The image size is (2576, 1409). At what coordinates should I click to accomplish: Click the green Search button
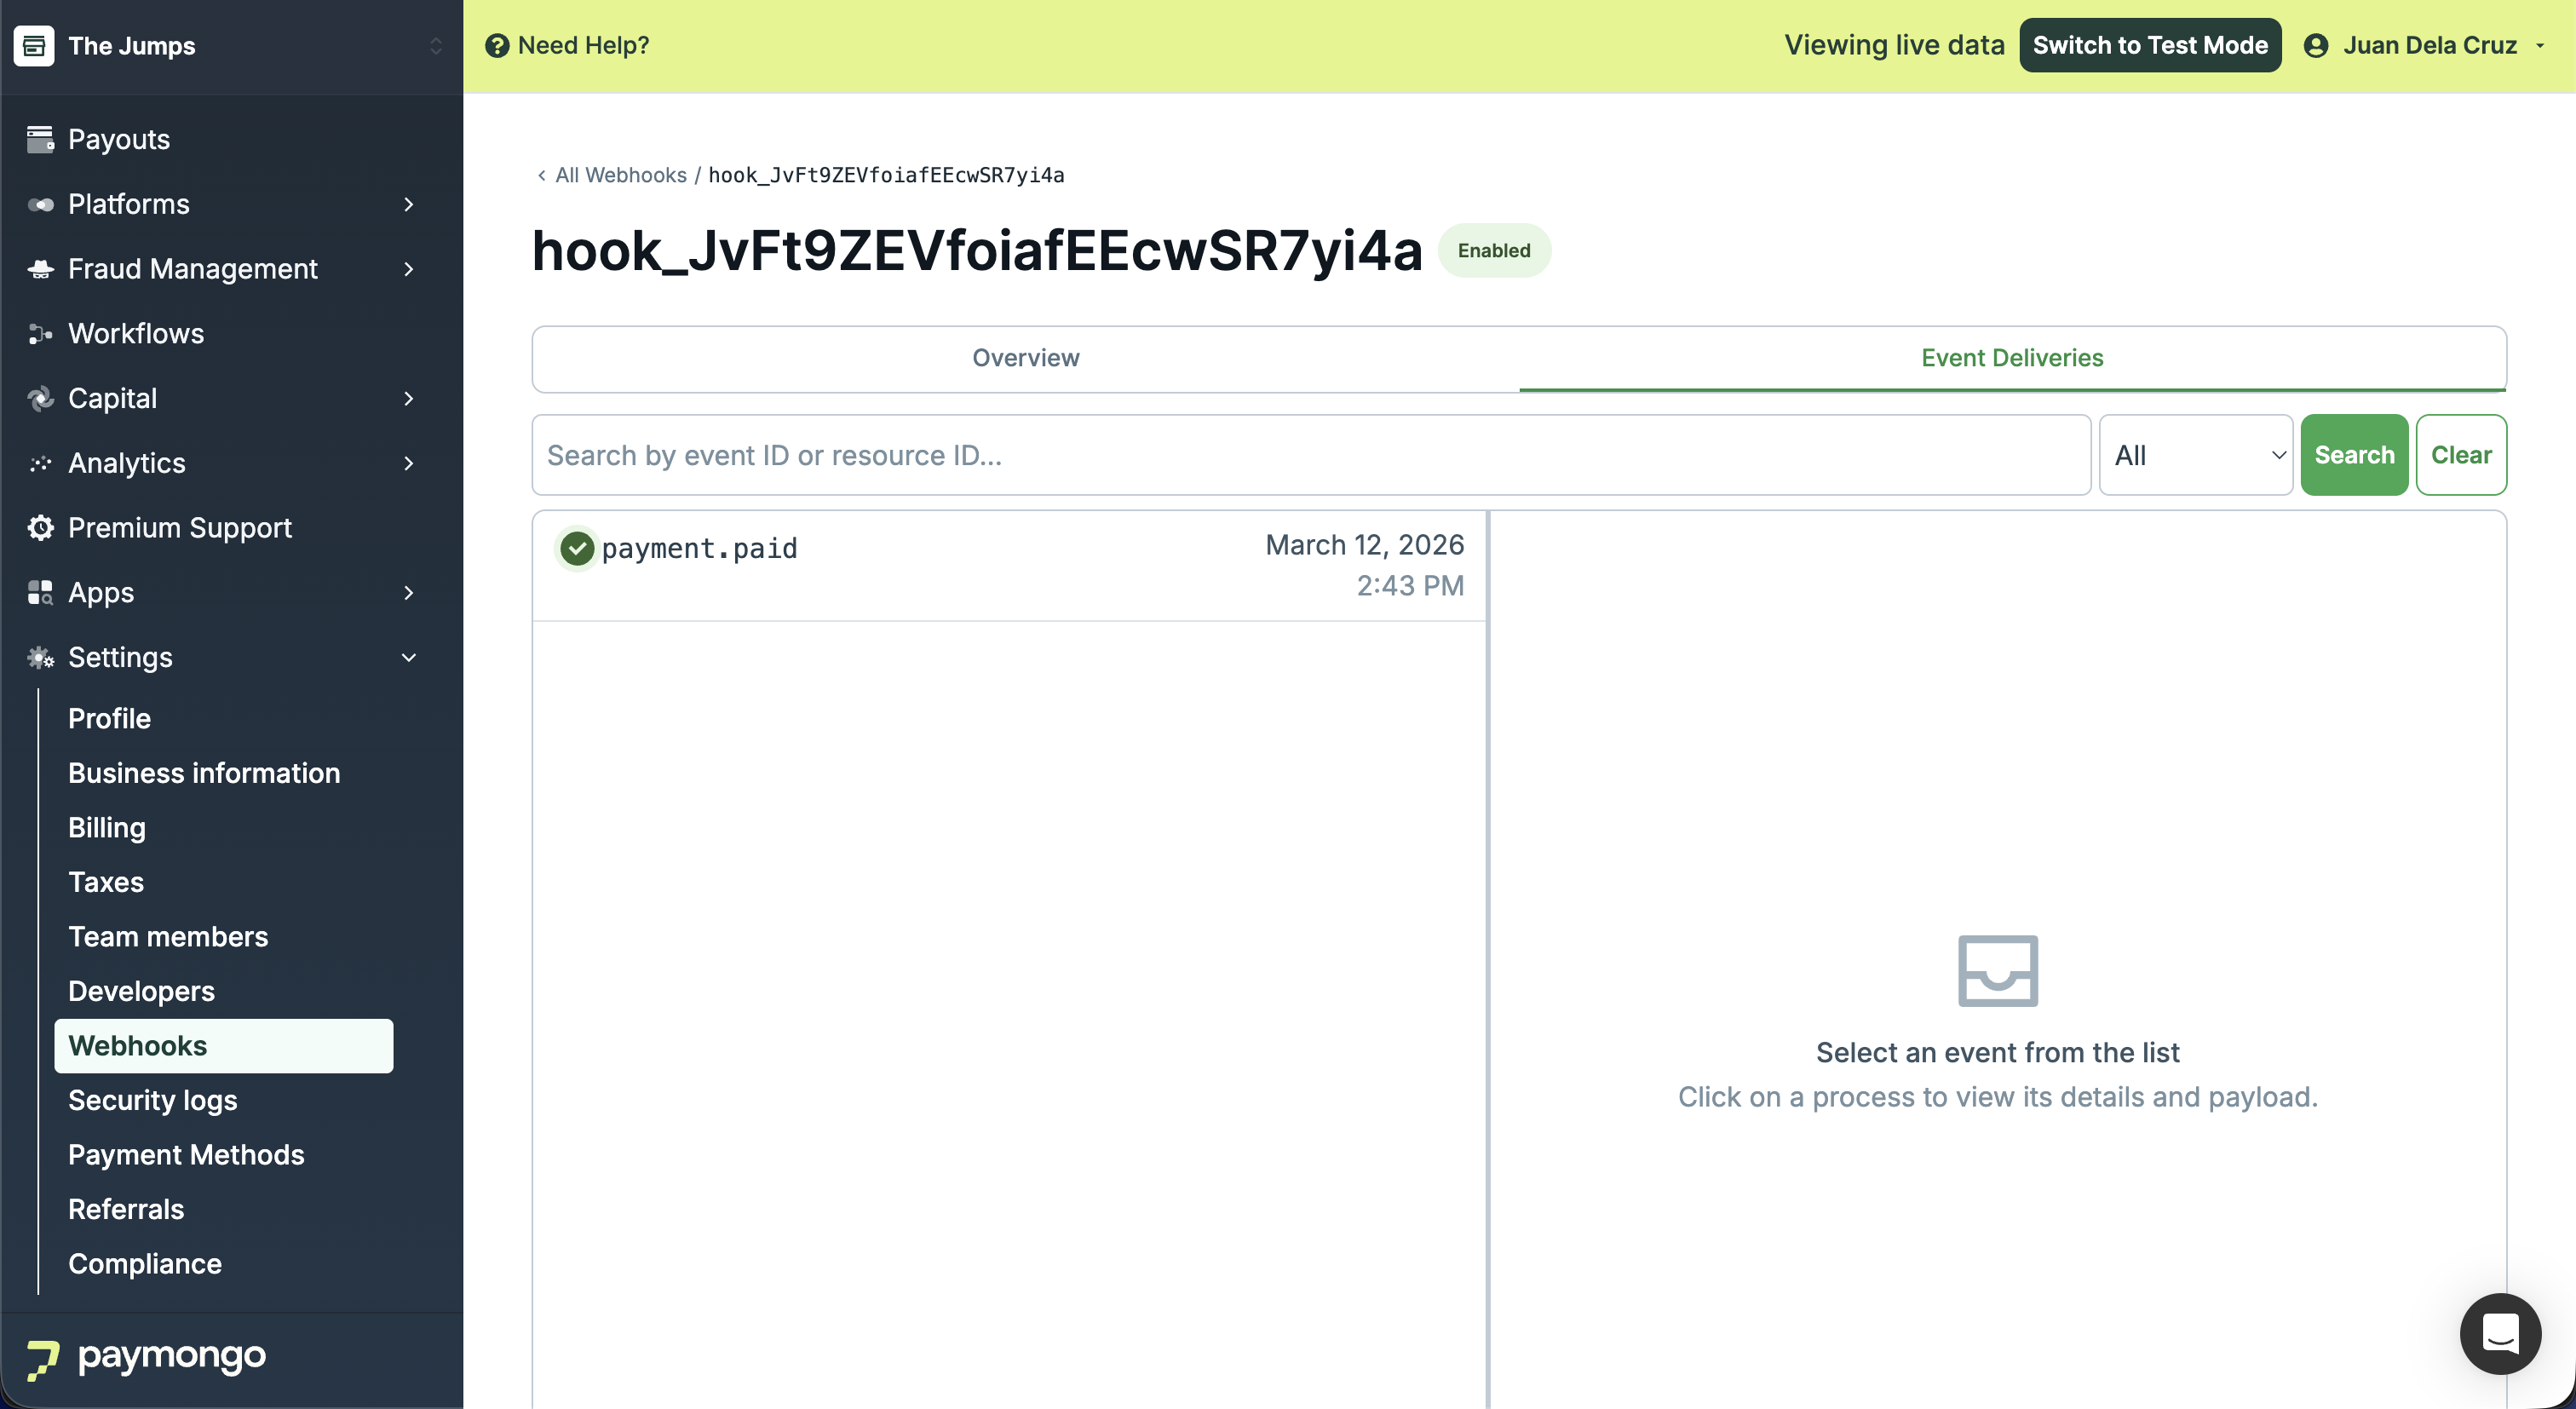point(2354,455)
